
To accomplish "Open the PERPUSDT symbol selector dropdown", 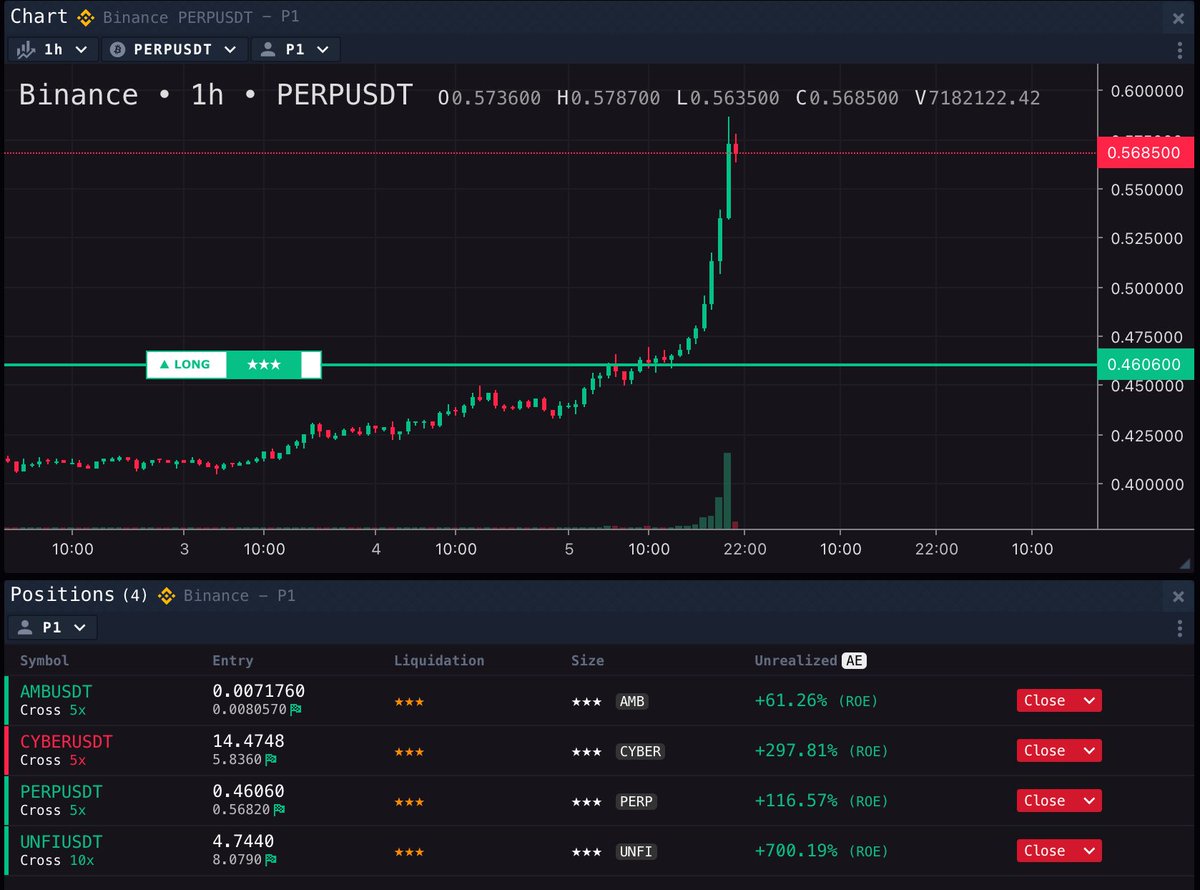I will (174, 49).
